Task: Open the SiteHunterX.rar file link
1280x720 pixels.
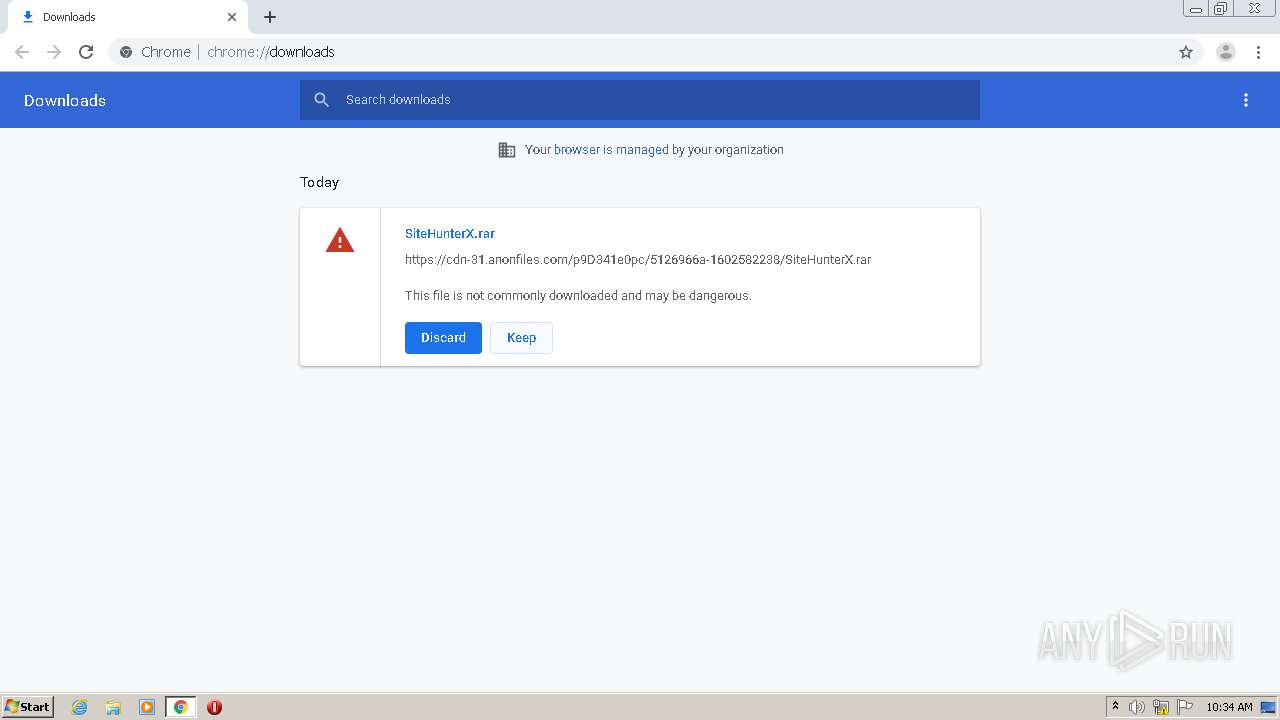Action: [x=450, y=233]
